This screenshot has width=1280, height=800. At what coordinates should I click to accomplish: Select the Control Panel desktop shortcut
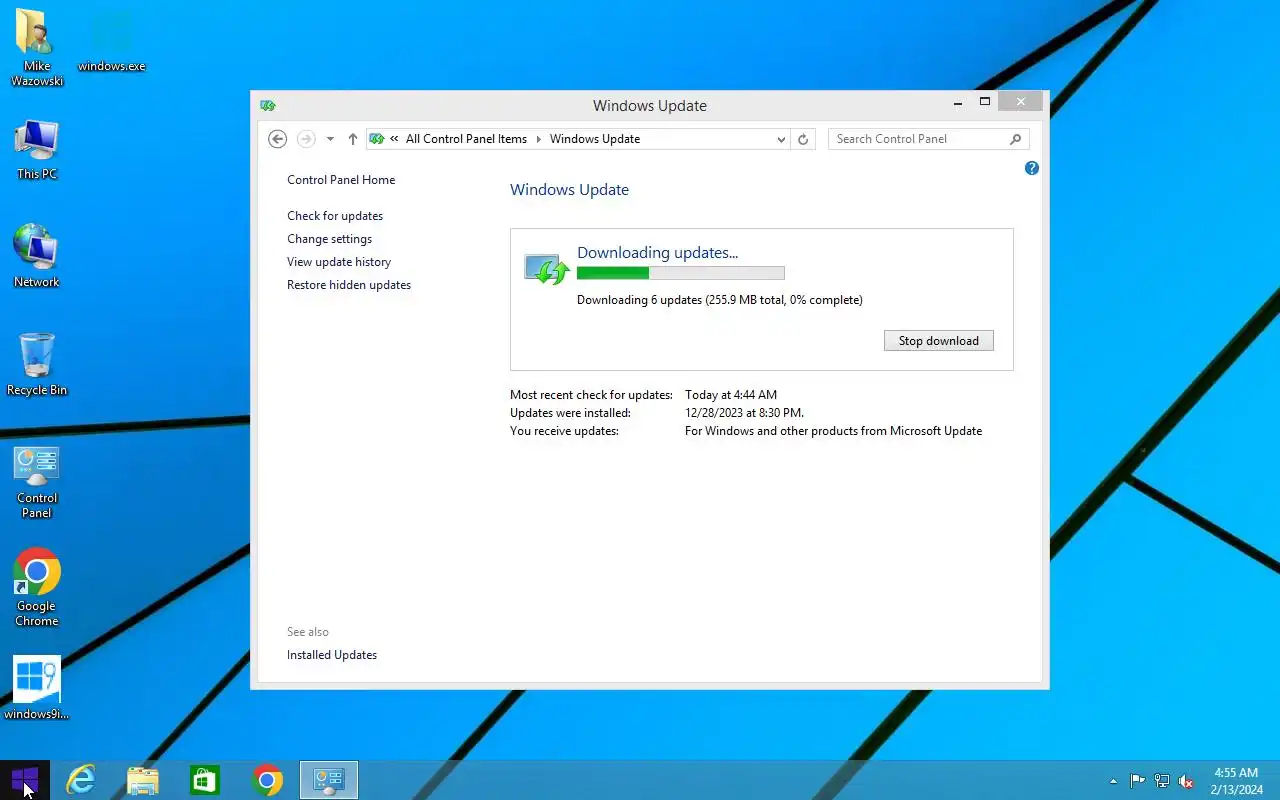37,482
